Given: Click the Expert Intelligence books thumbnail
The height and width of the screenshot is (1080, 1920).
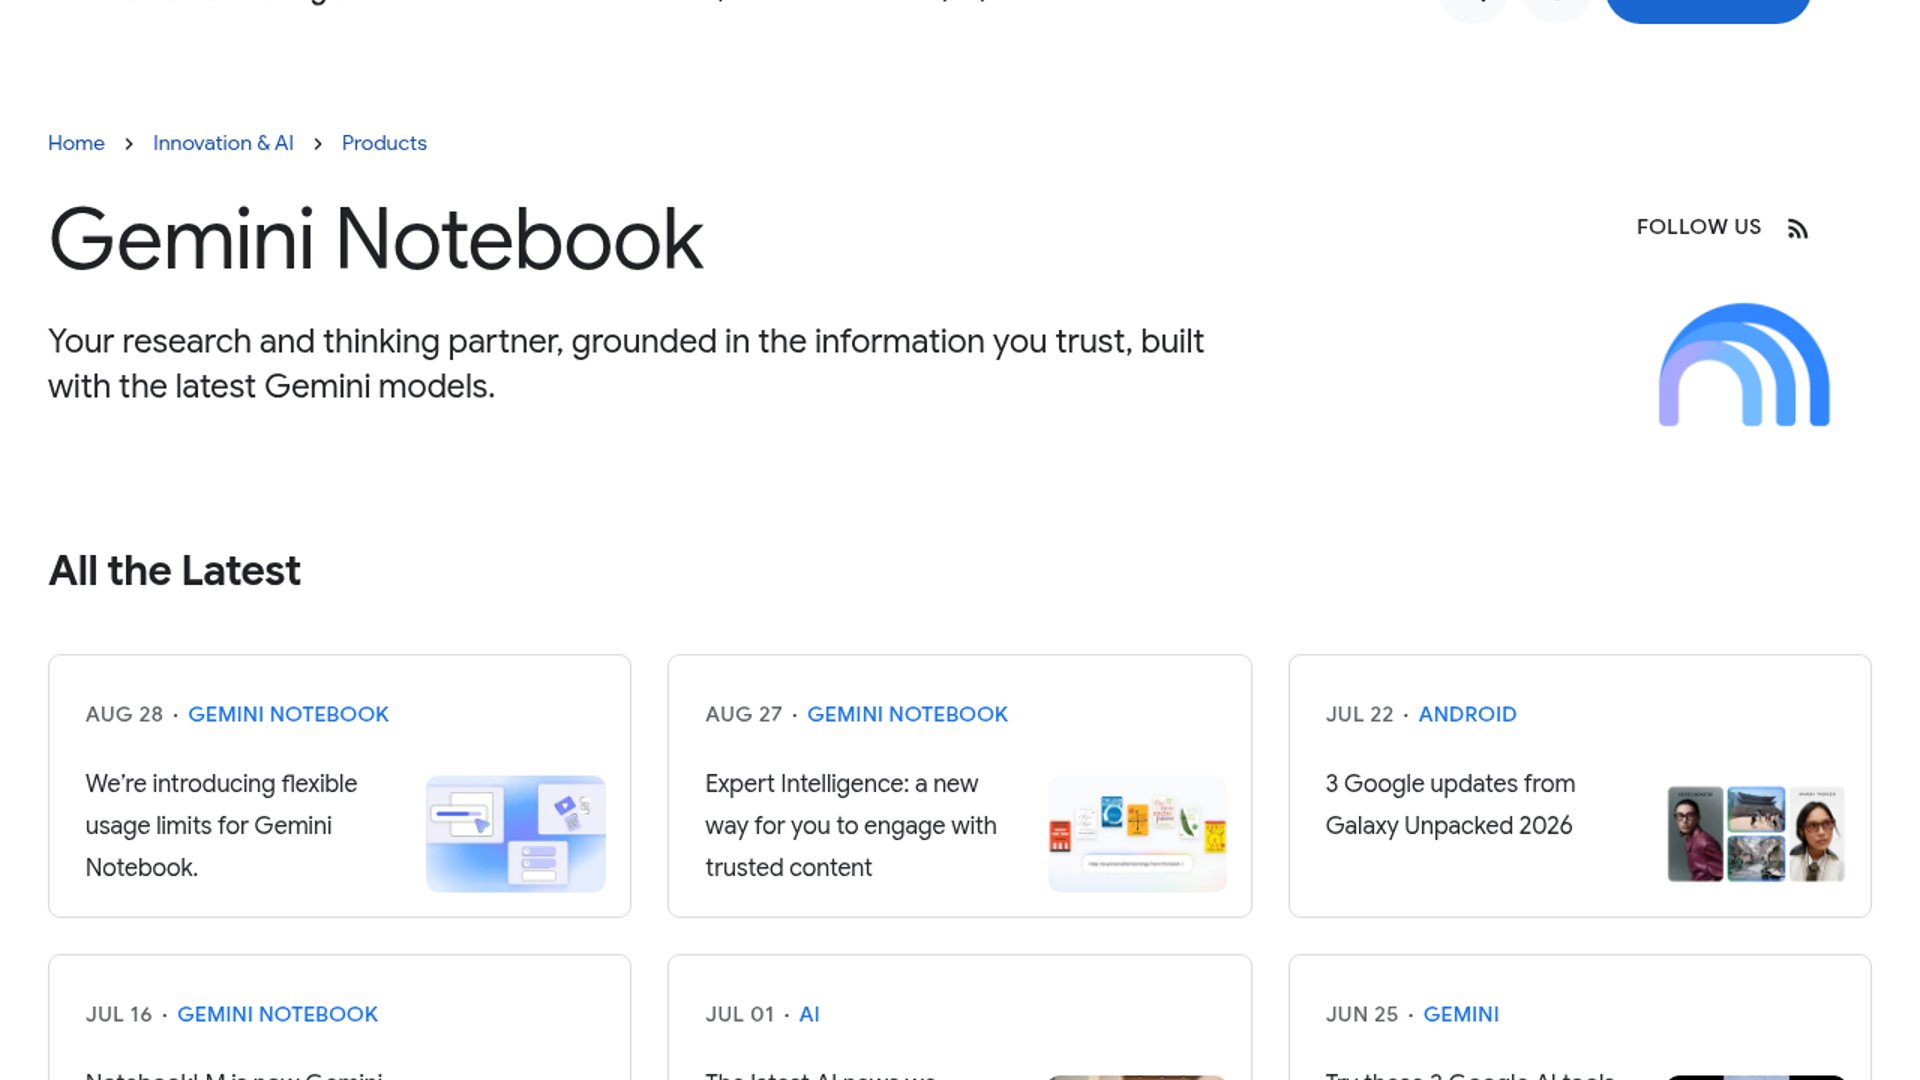Looking at the screenshot, I should pos(1137,833).
